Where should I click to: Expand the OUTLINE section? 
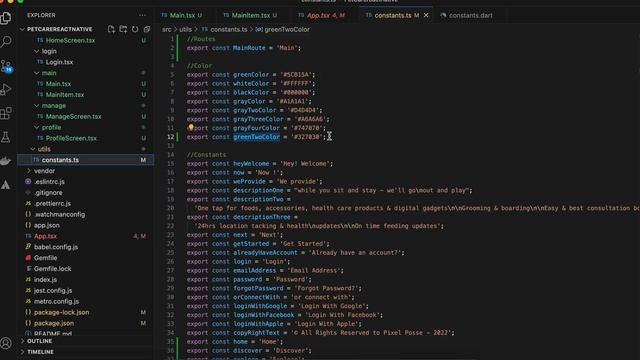click(x=40, y=341)
